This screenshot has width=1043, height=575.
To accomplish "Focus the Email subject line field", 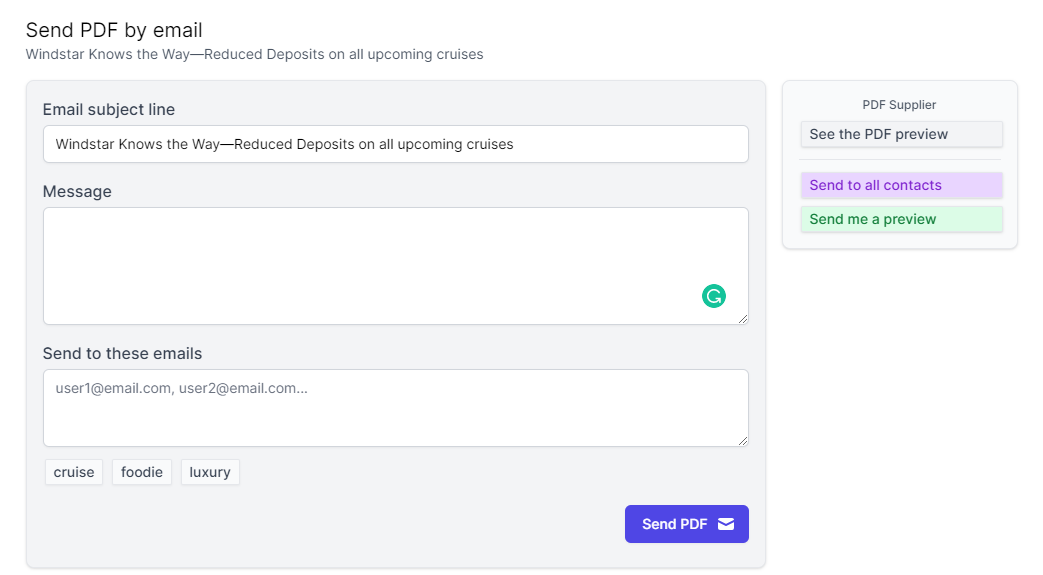I will 396,144.
